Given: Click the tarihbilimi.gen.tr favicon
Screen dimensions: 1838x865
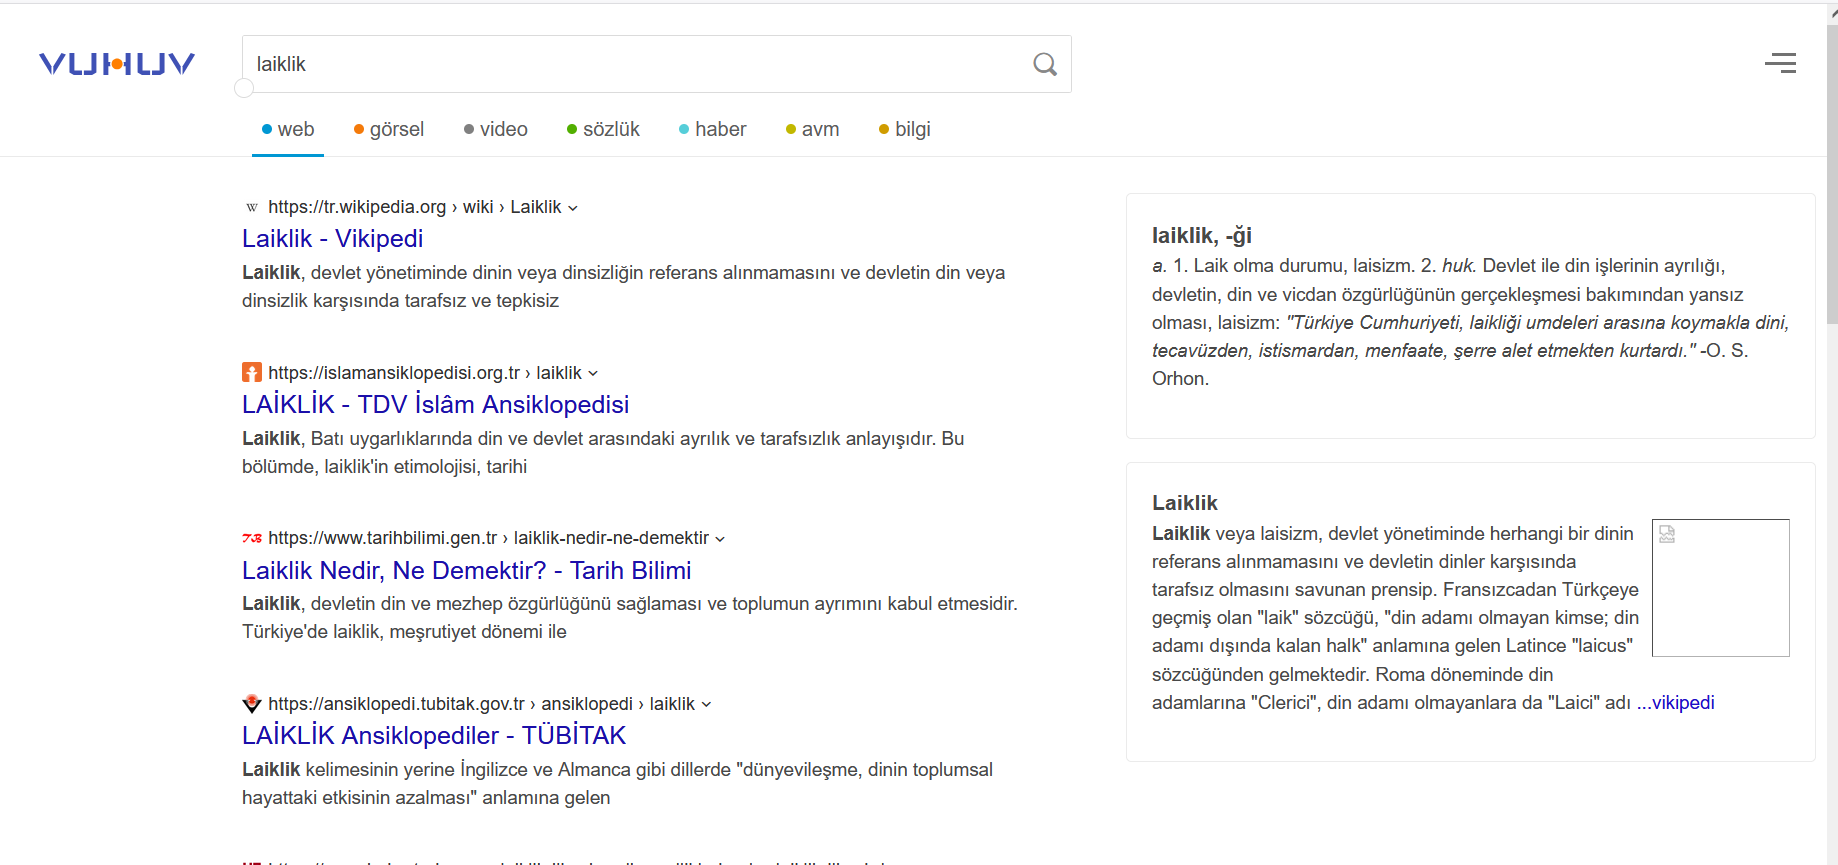Looking at the screenshot, I should click(252, 538).
